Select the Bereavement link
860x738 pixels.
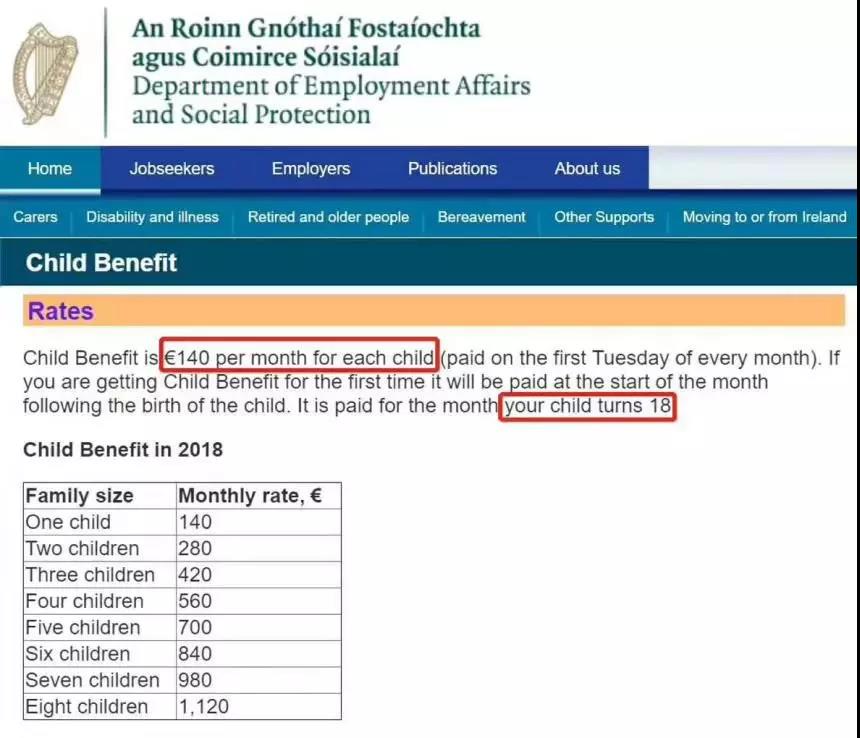(482, 217)
